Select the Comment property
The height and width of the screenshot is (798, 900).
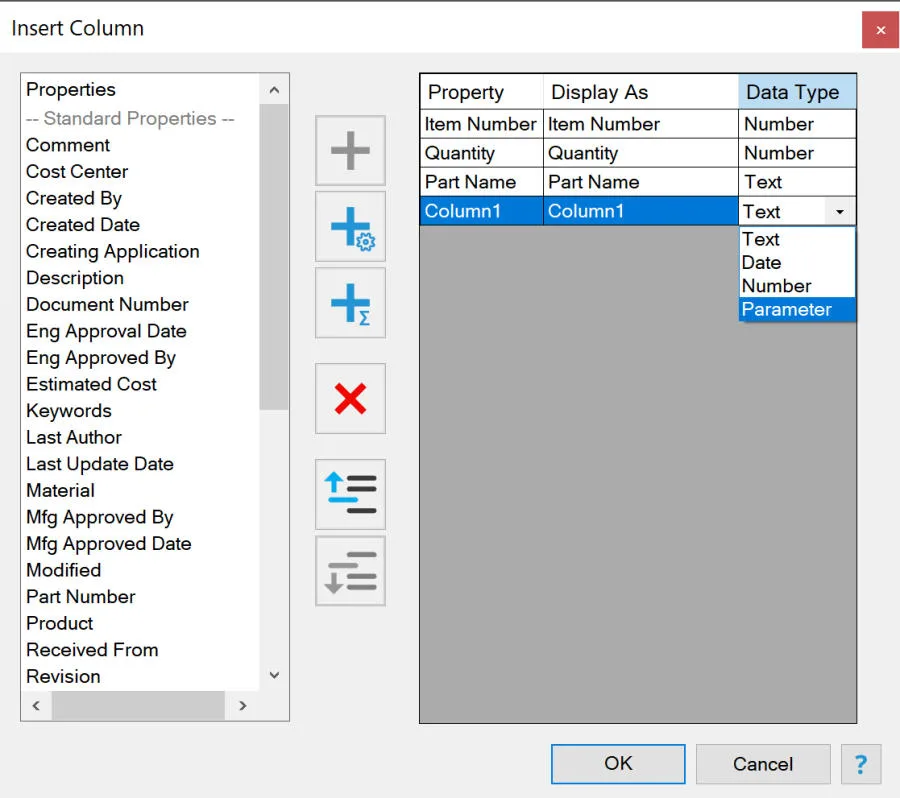coord(68,145)
